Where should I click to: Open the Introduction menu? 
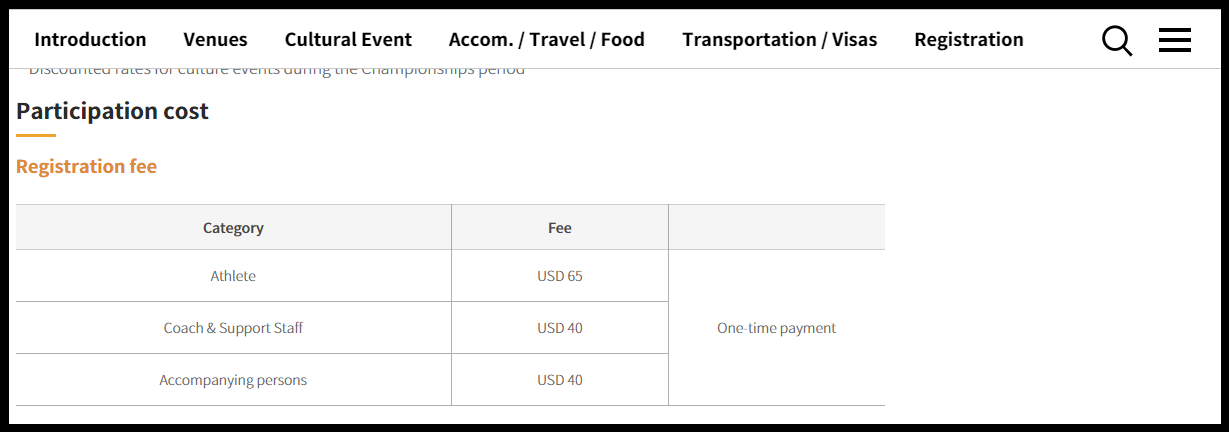click(x=90, y=40)
